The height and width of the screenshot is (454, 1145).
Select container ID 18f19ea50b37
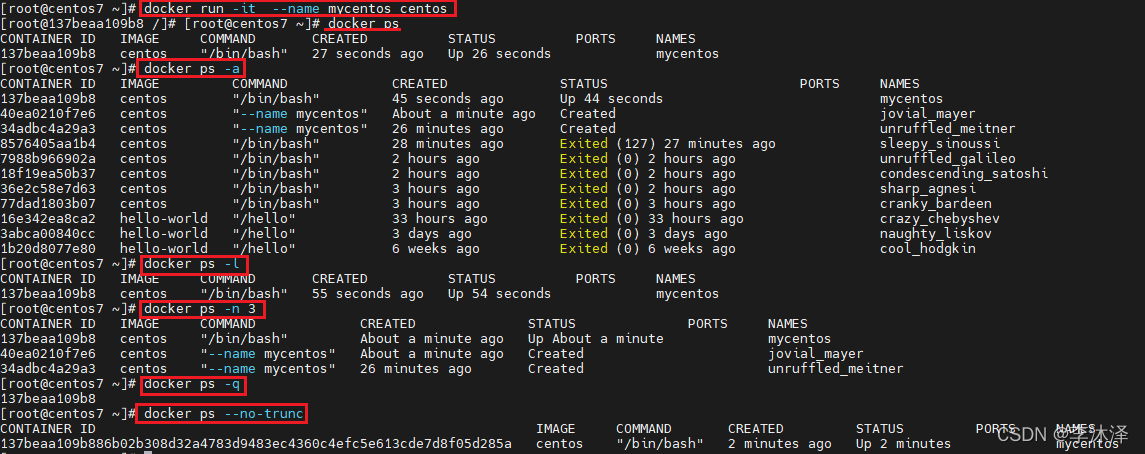(x=48, y=174)
